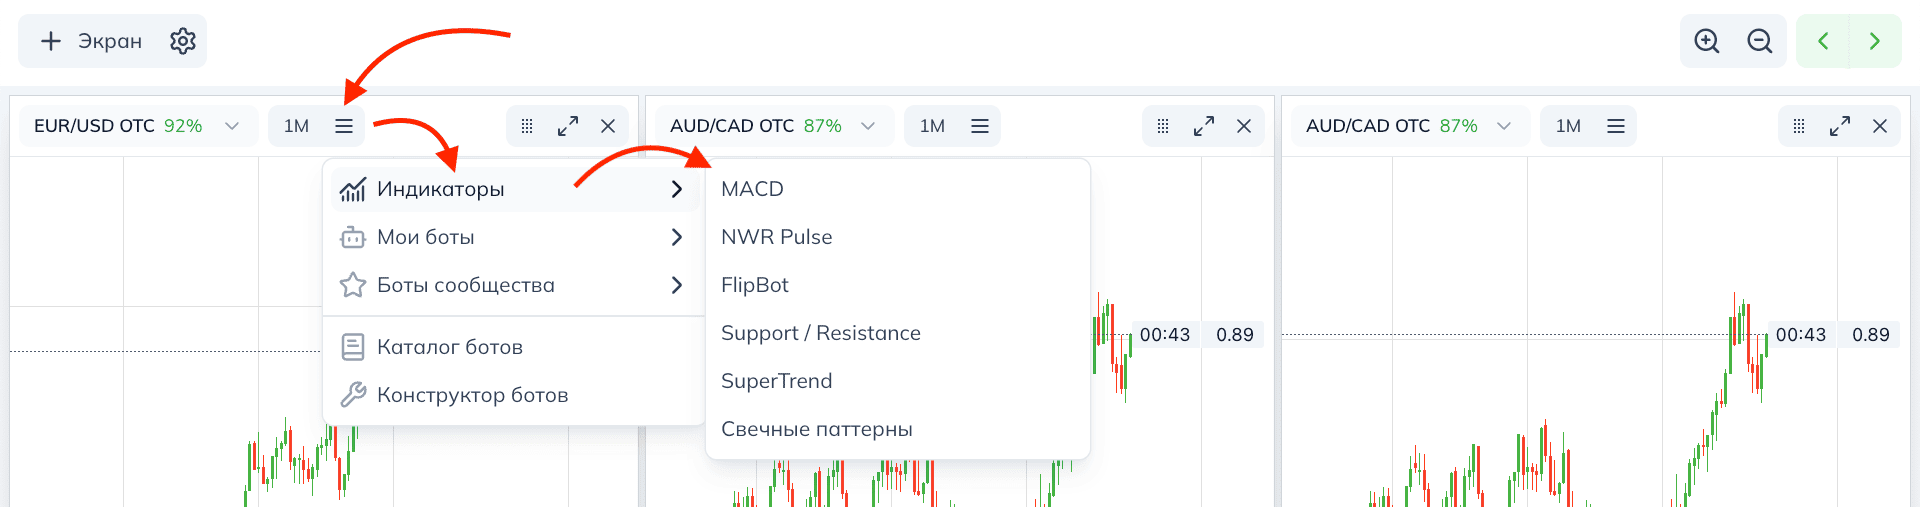Choose Свечные паттерны from indicators
The height and width of the screenshot is (507, 1920).
[817, 429]
